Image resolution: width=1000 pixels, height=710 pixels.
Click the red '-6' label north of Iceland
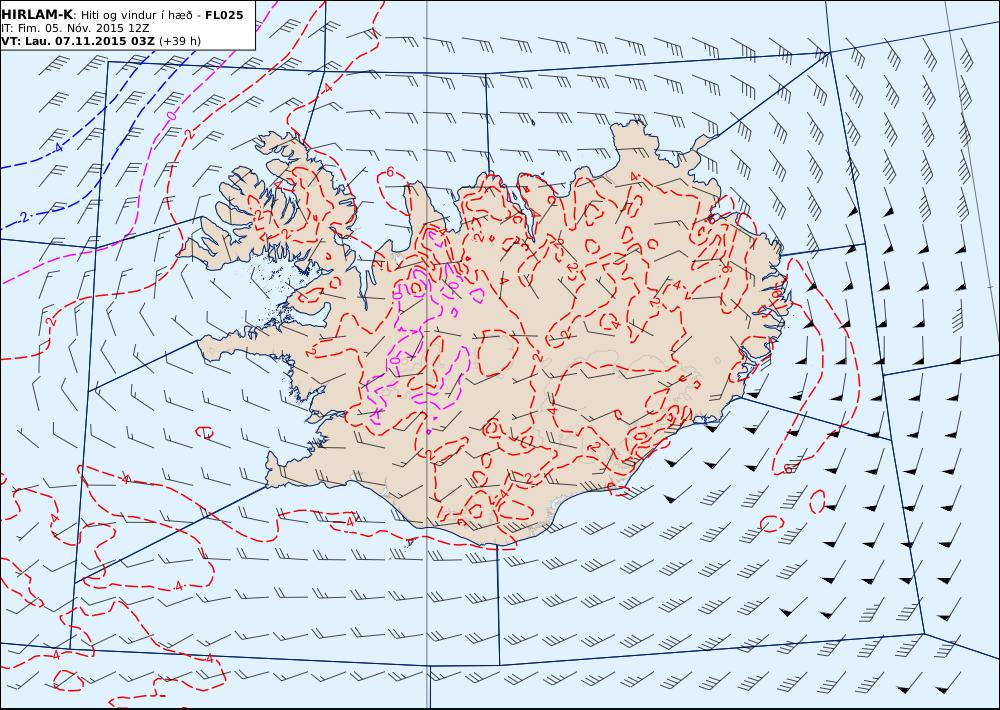388,172
